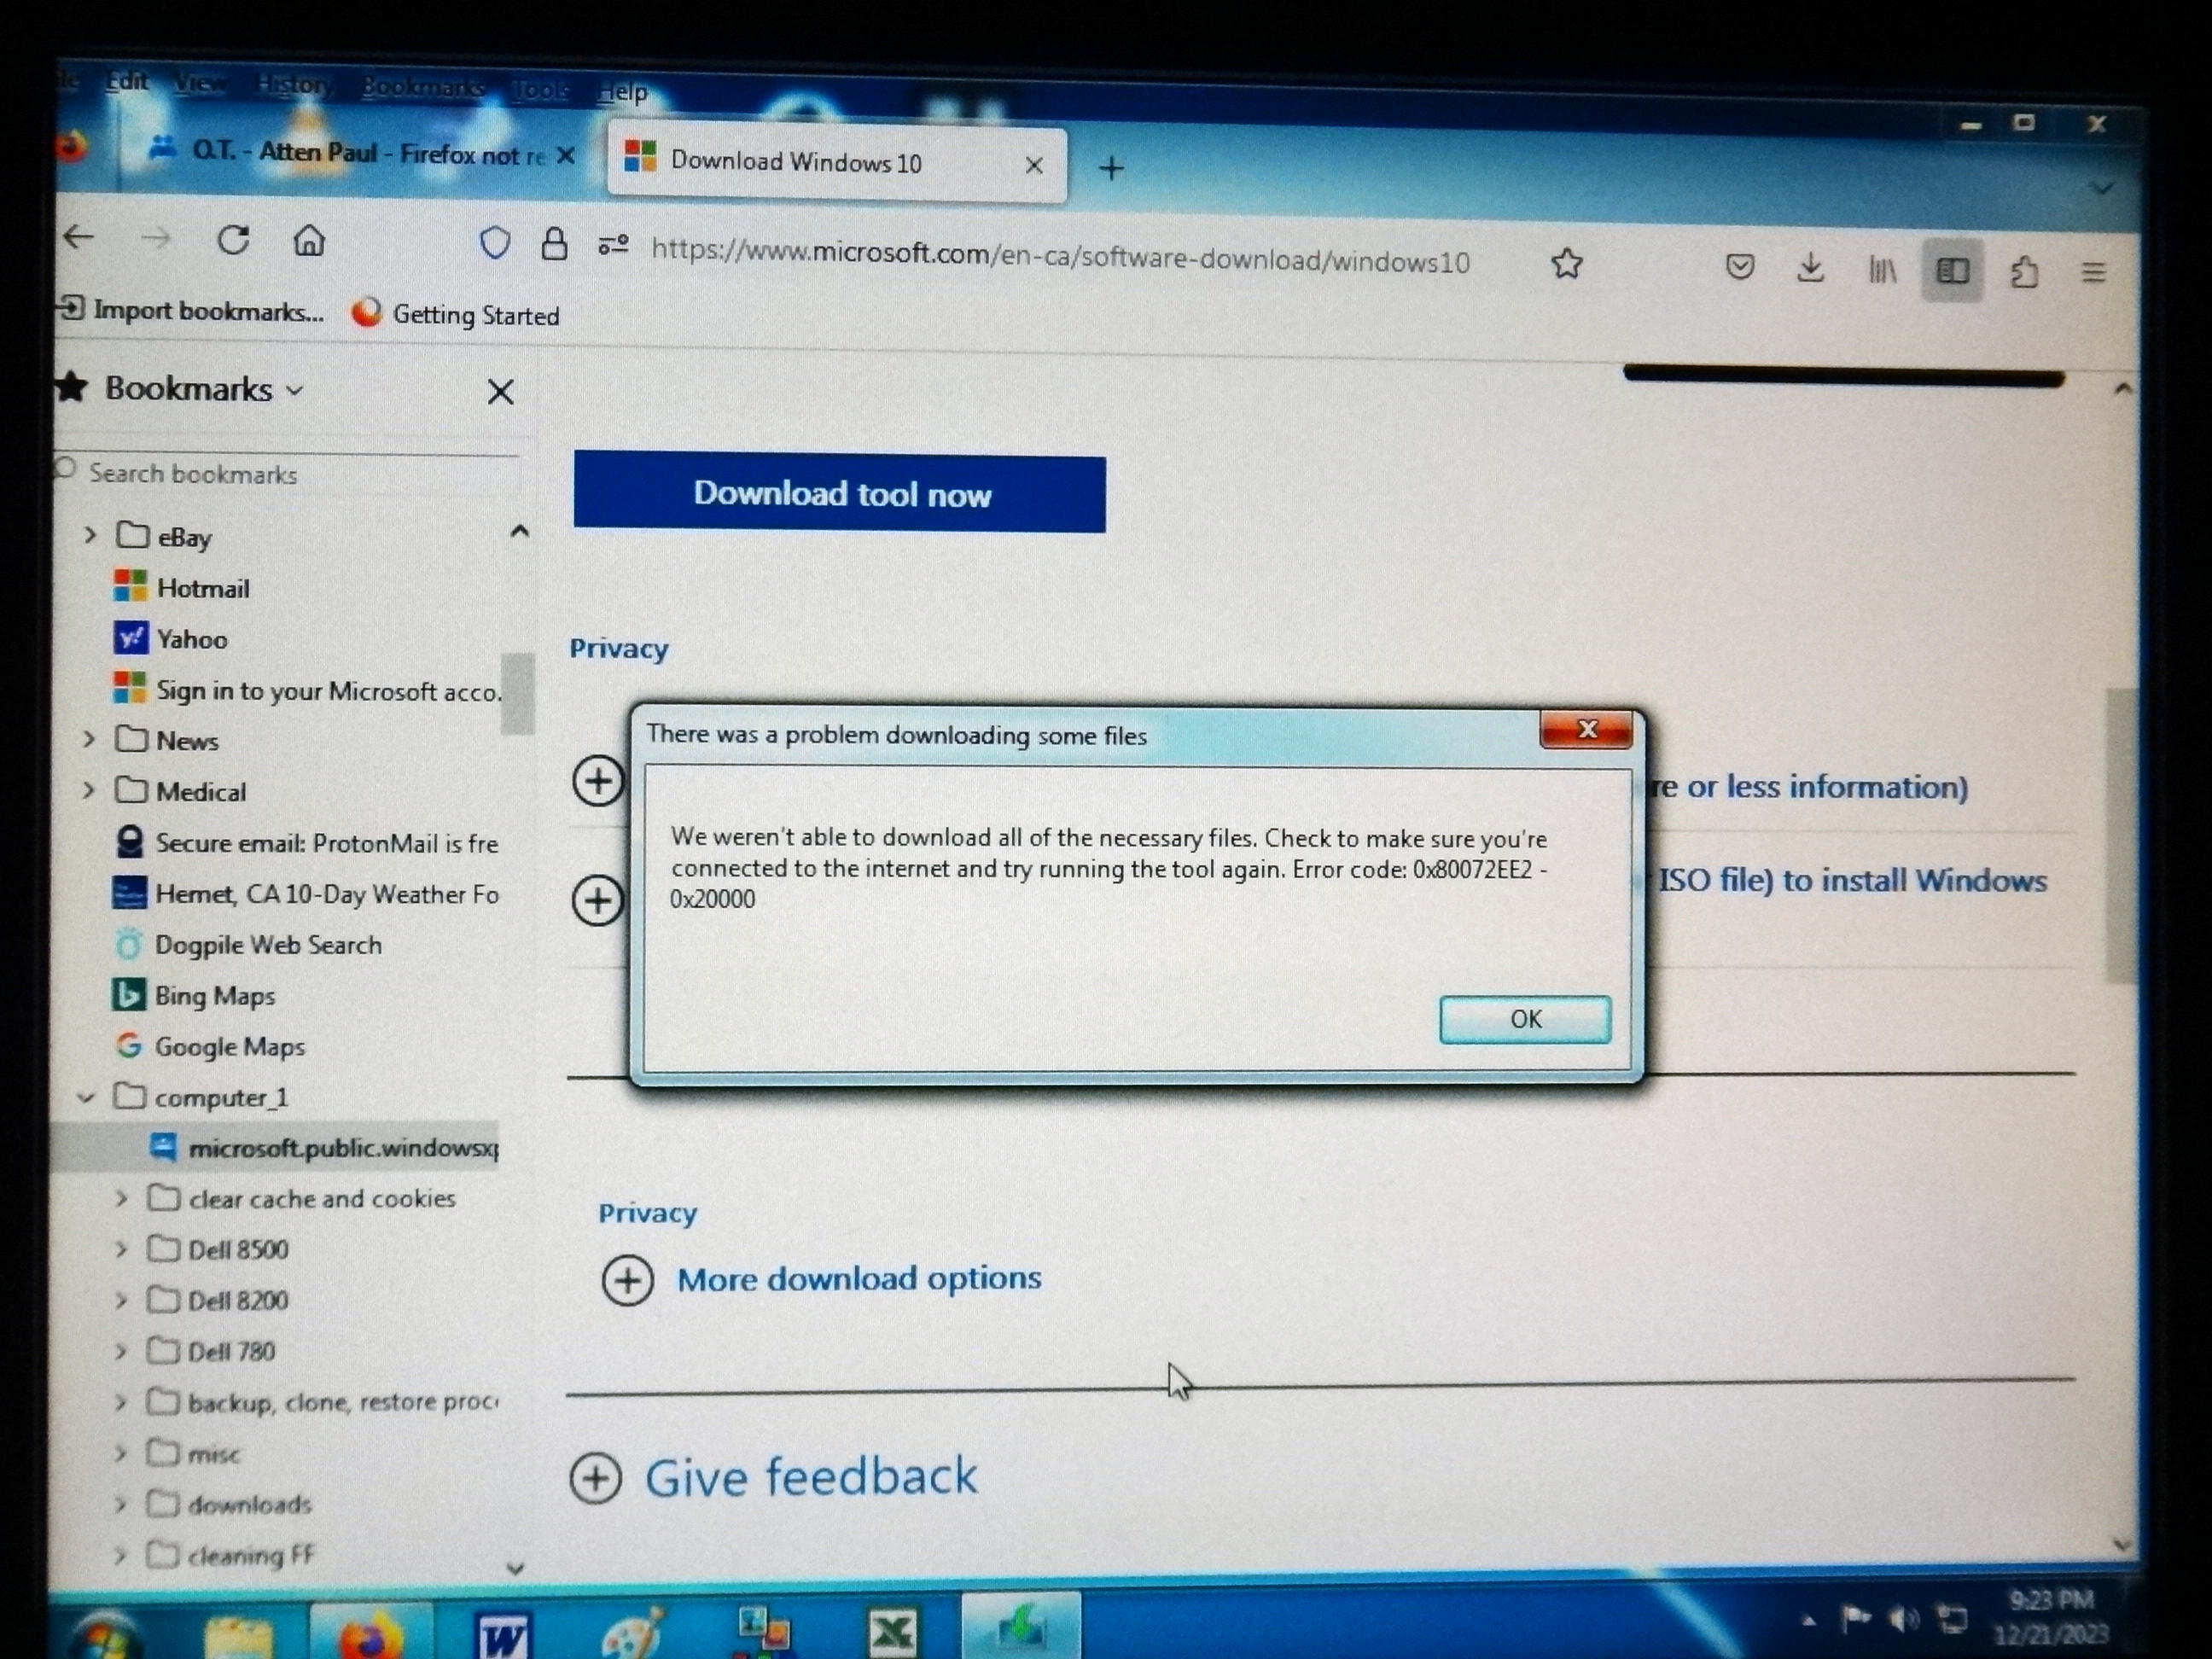Close the Download Windows 10 tab
This screenshot has width=2212, height=1659.
tap(1034, 165)
